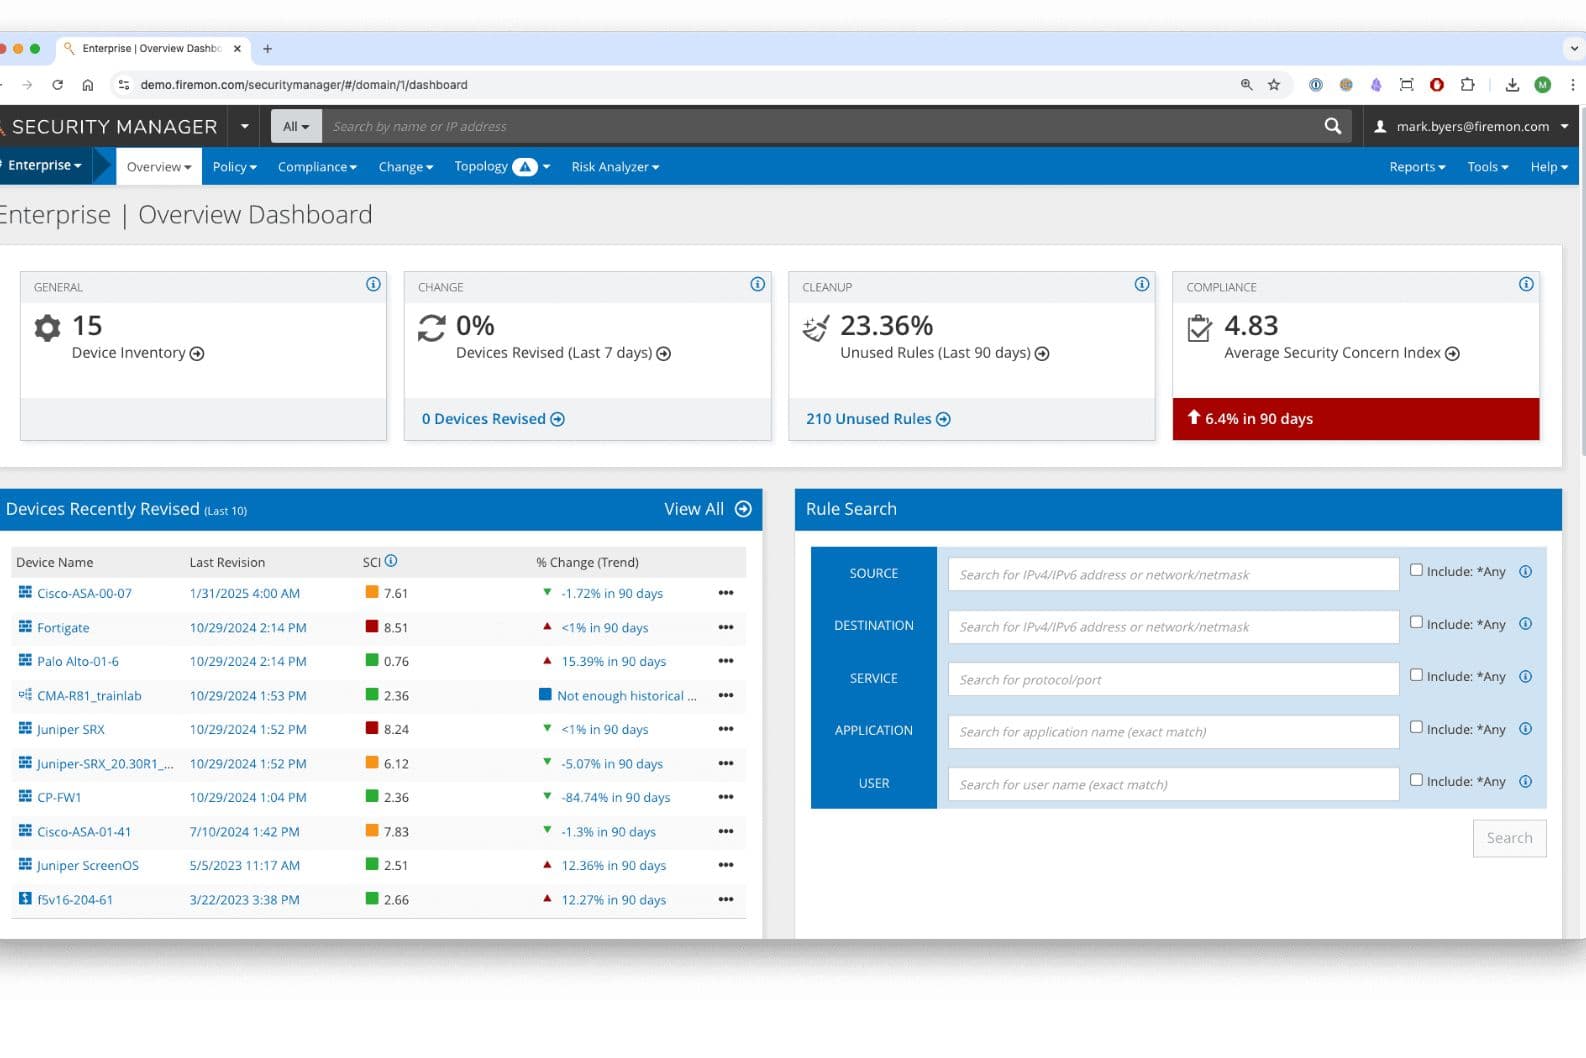
Task: Open the All search scope dropdown
Action: [296, 126]
